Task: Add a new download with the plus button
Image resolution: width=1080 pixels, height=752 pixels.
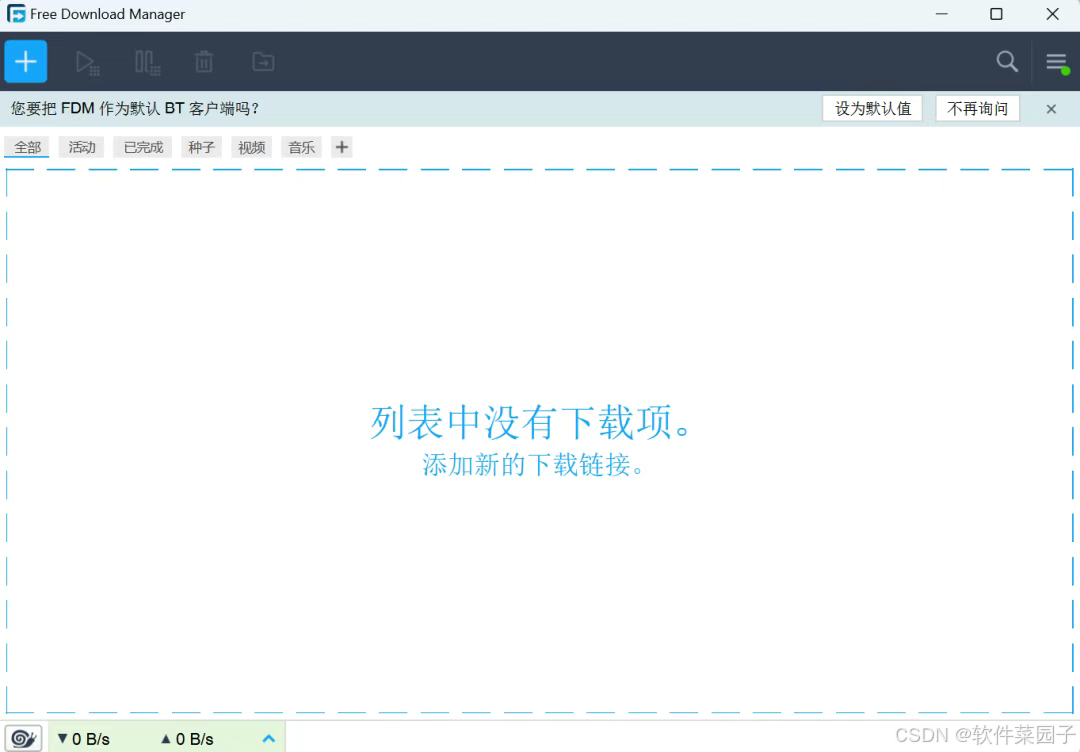Action: 25,61
